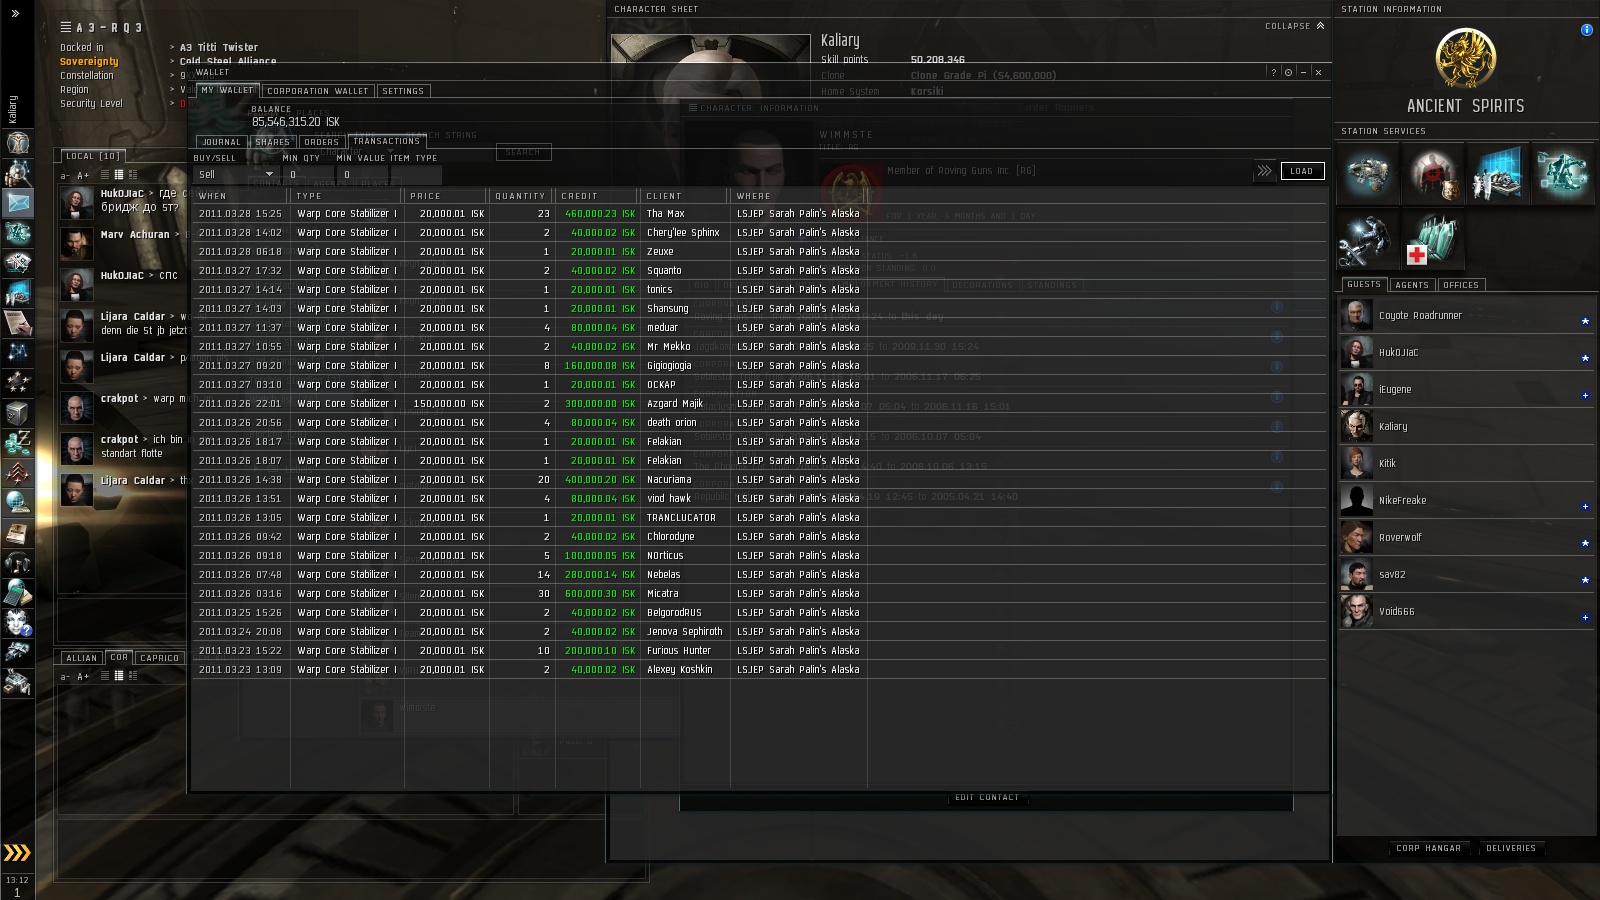Click the Edit Contact button

987,798
